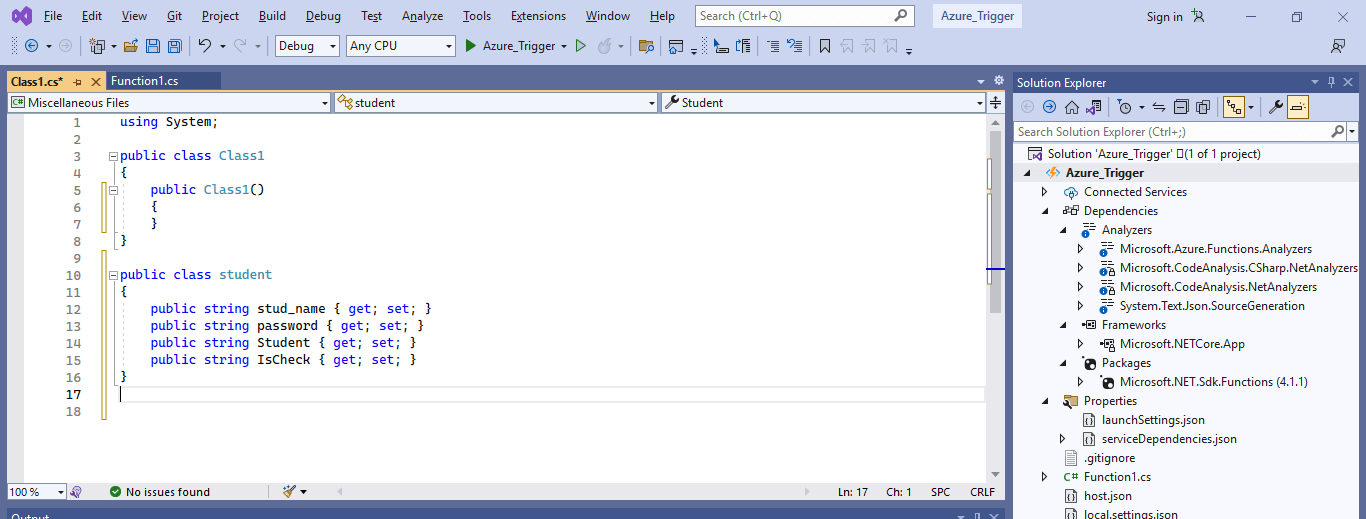Click the Collapse All icon in Solution Explorer

coord(1181,107)
